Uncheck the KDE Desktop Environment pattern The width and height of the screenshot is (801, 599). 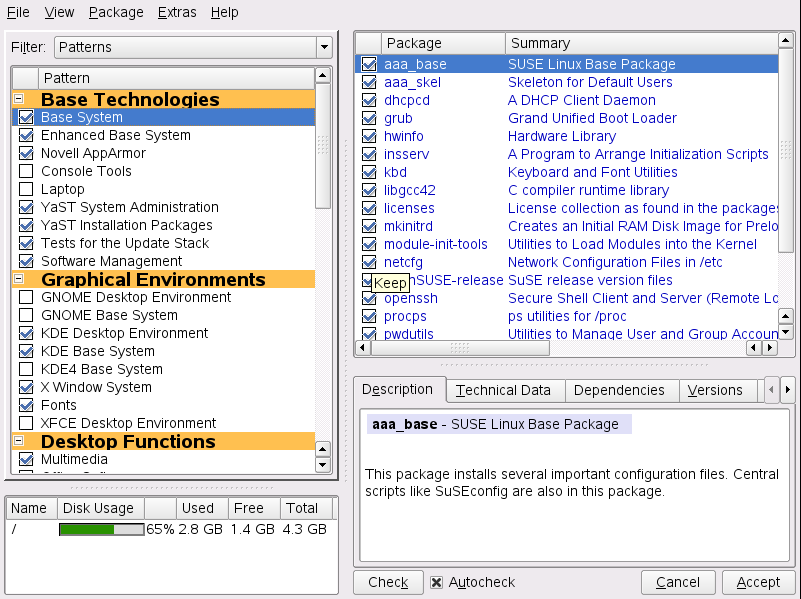(26, 333)
